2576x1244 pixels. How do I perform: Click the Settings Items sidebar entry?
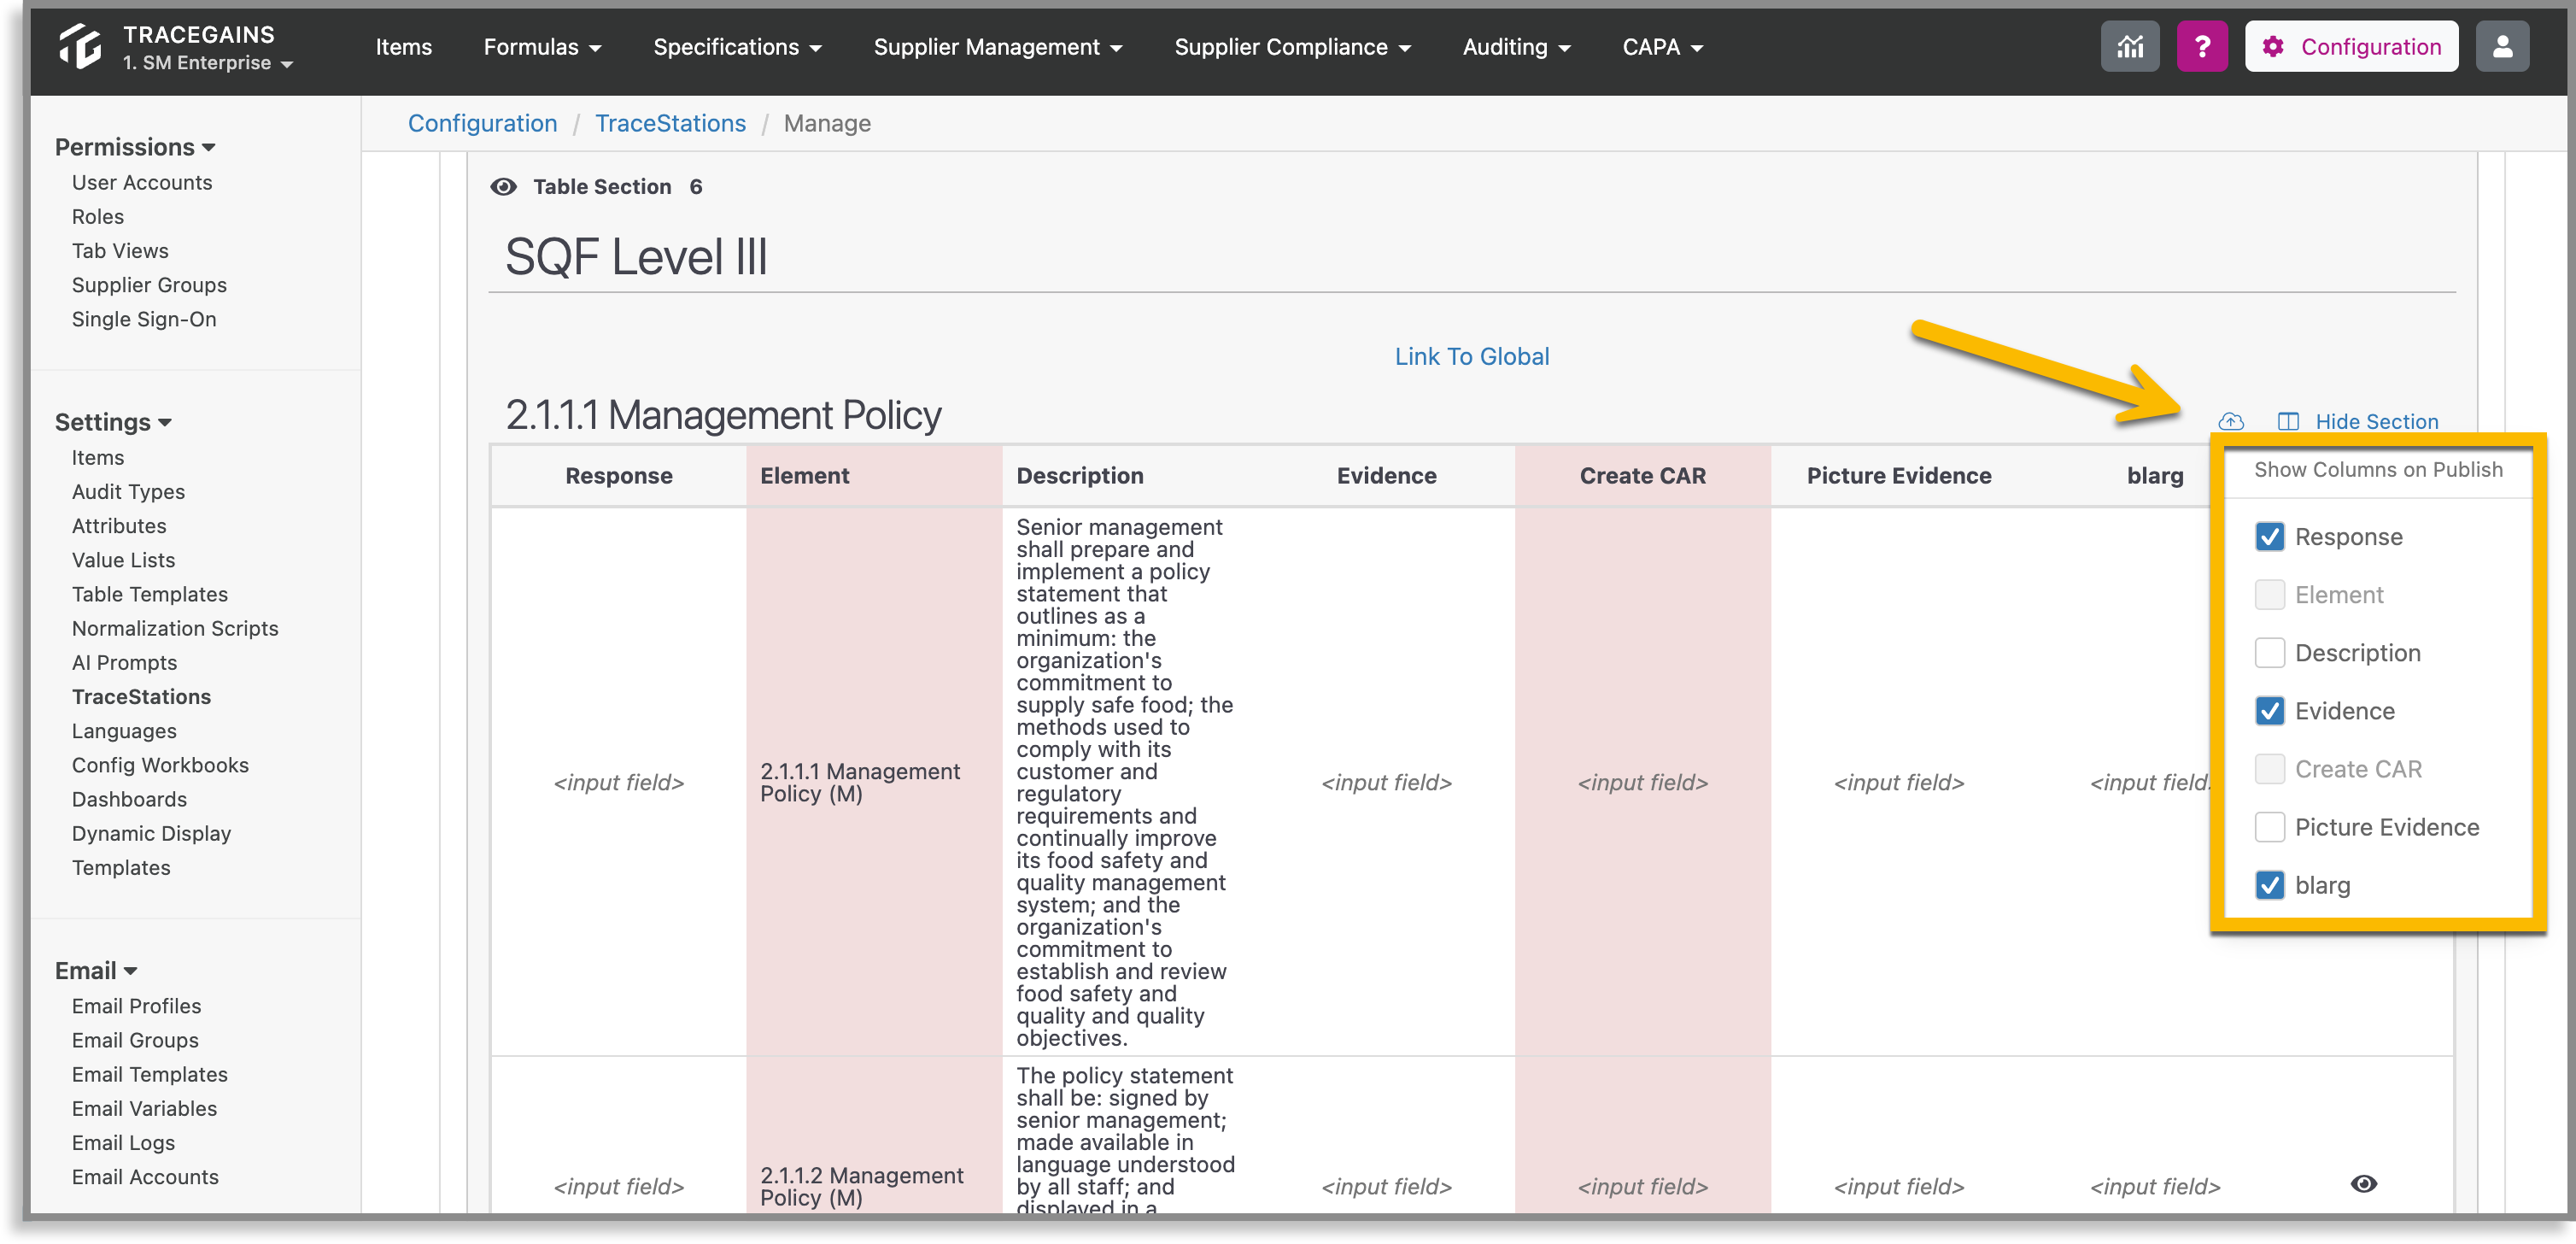(98, 458)
